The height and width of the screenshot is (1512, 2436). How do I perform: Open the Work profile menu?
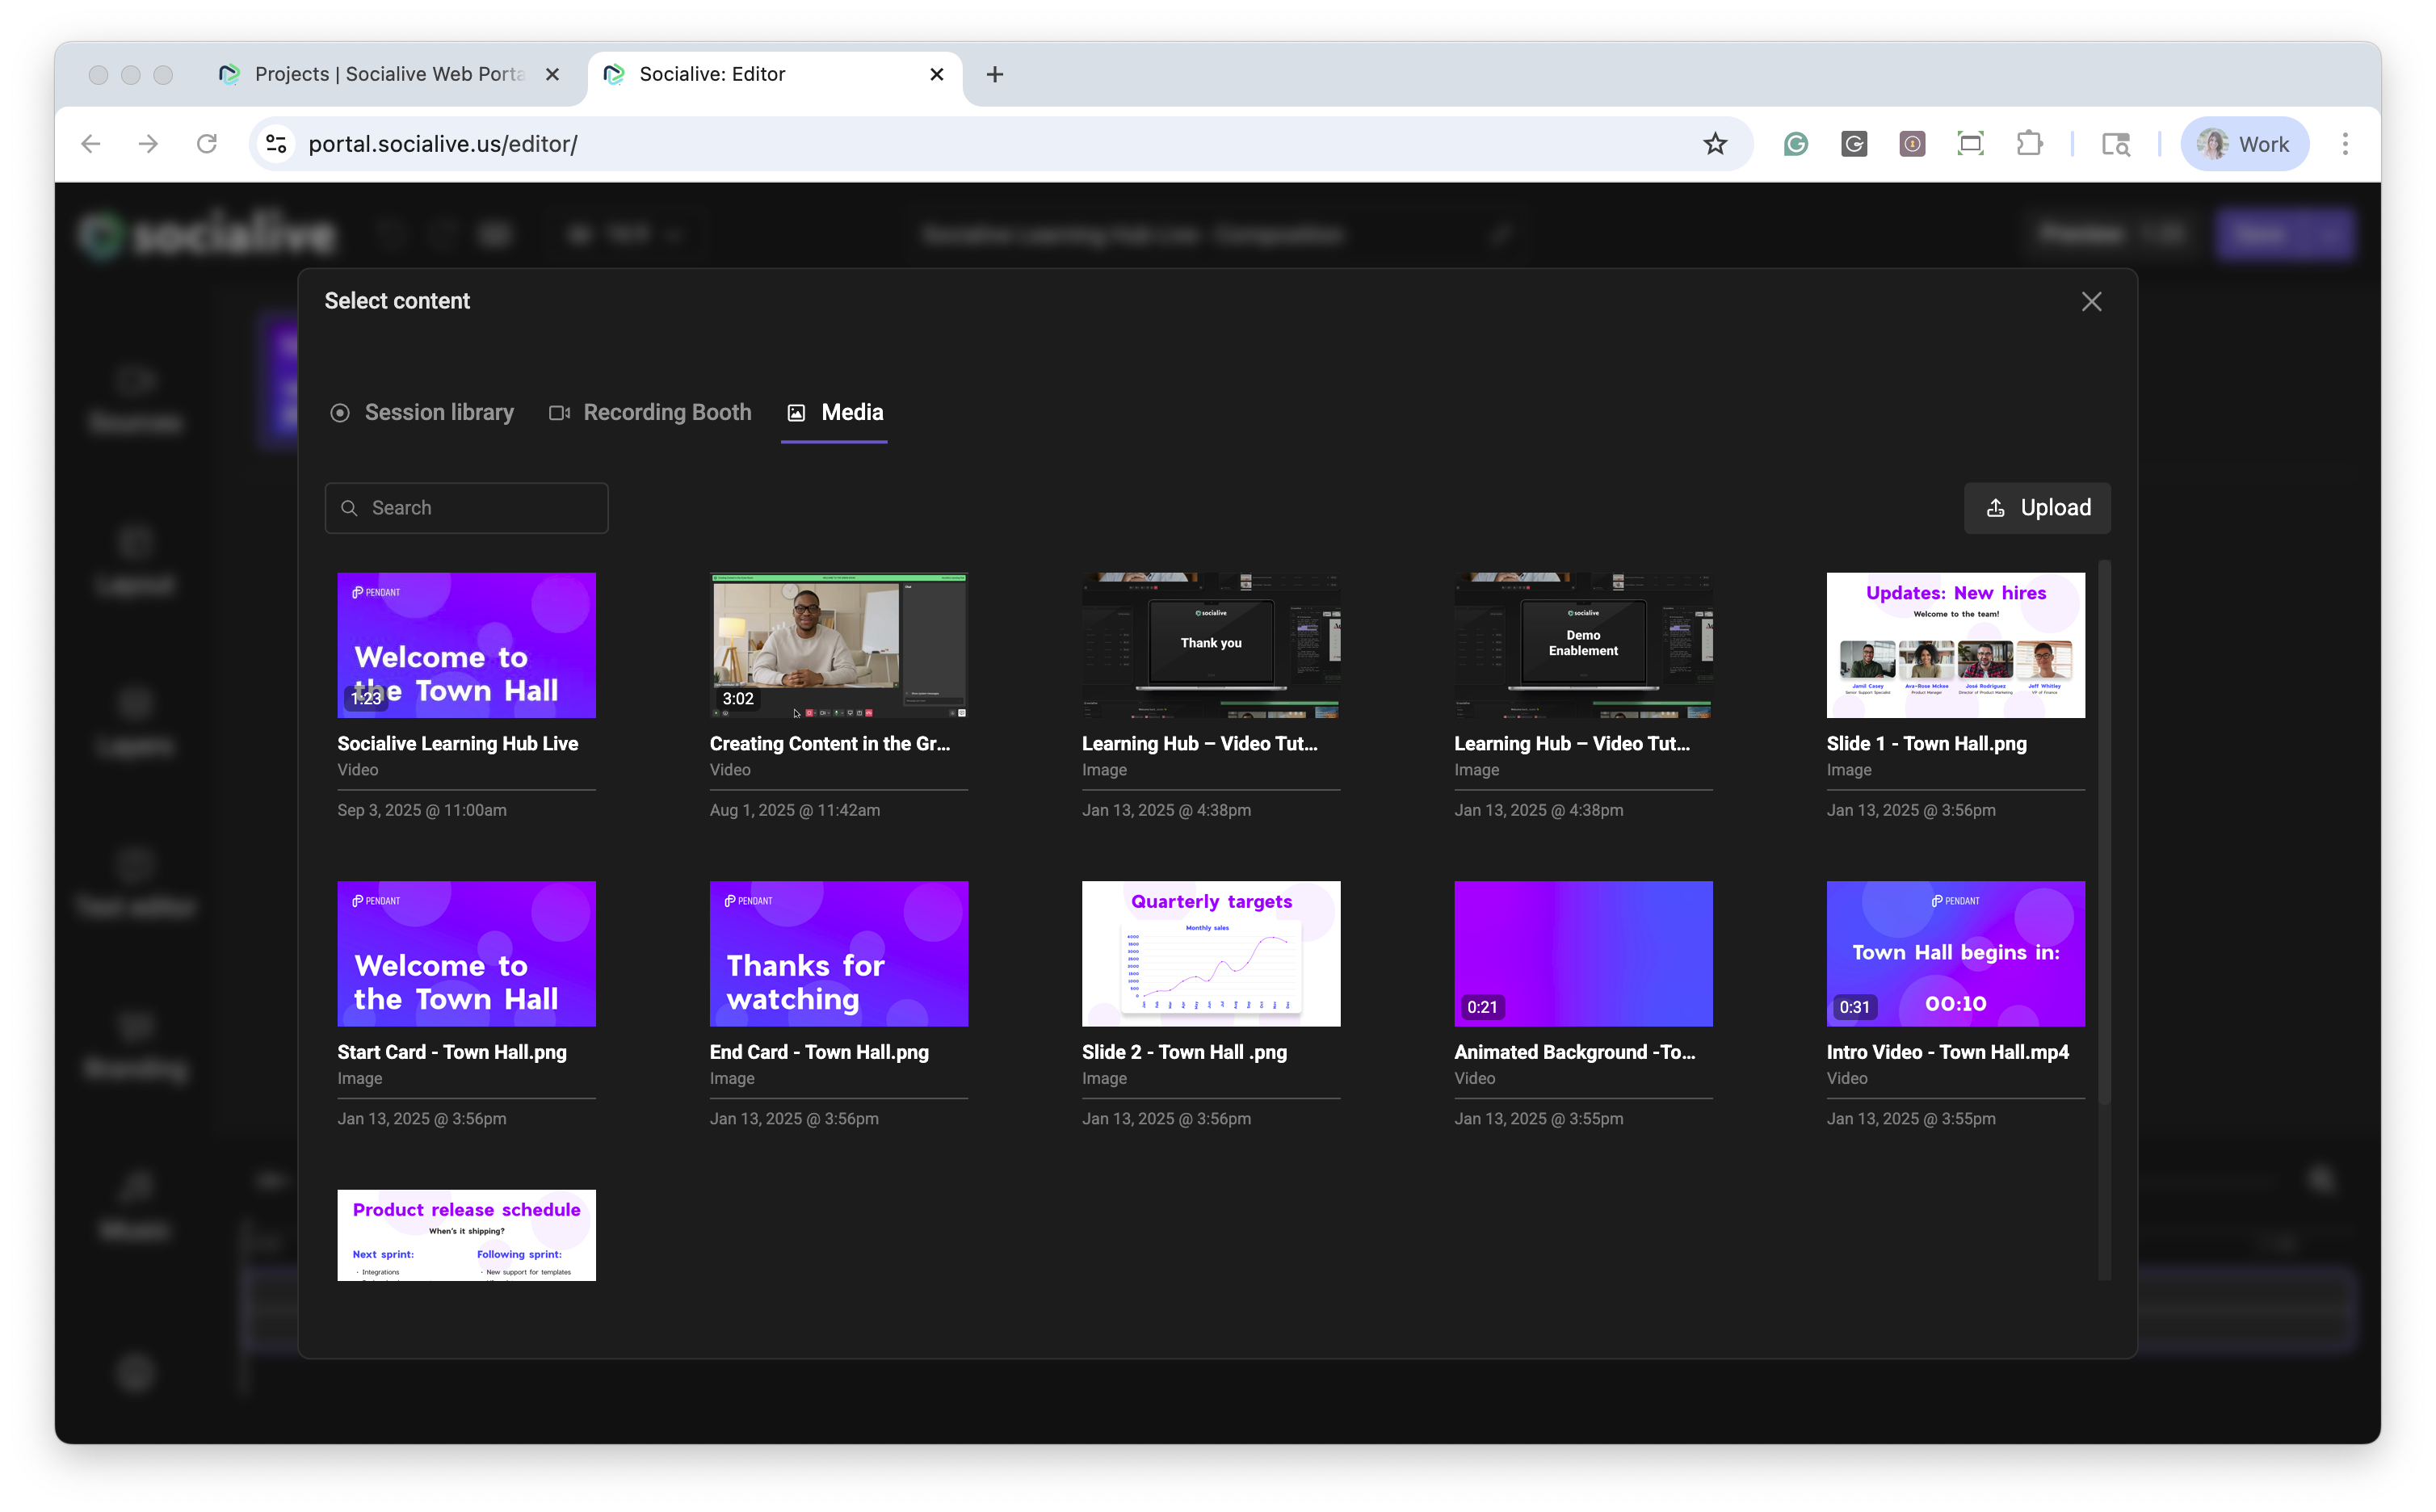[x=2244, y=144]
